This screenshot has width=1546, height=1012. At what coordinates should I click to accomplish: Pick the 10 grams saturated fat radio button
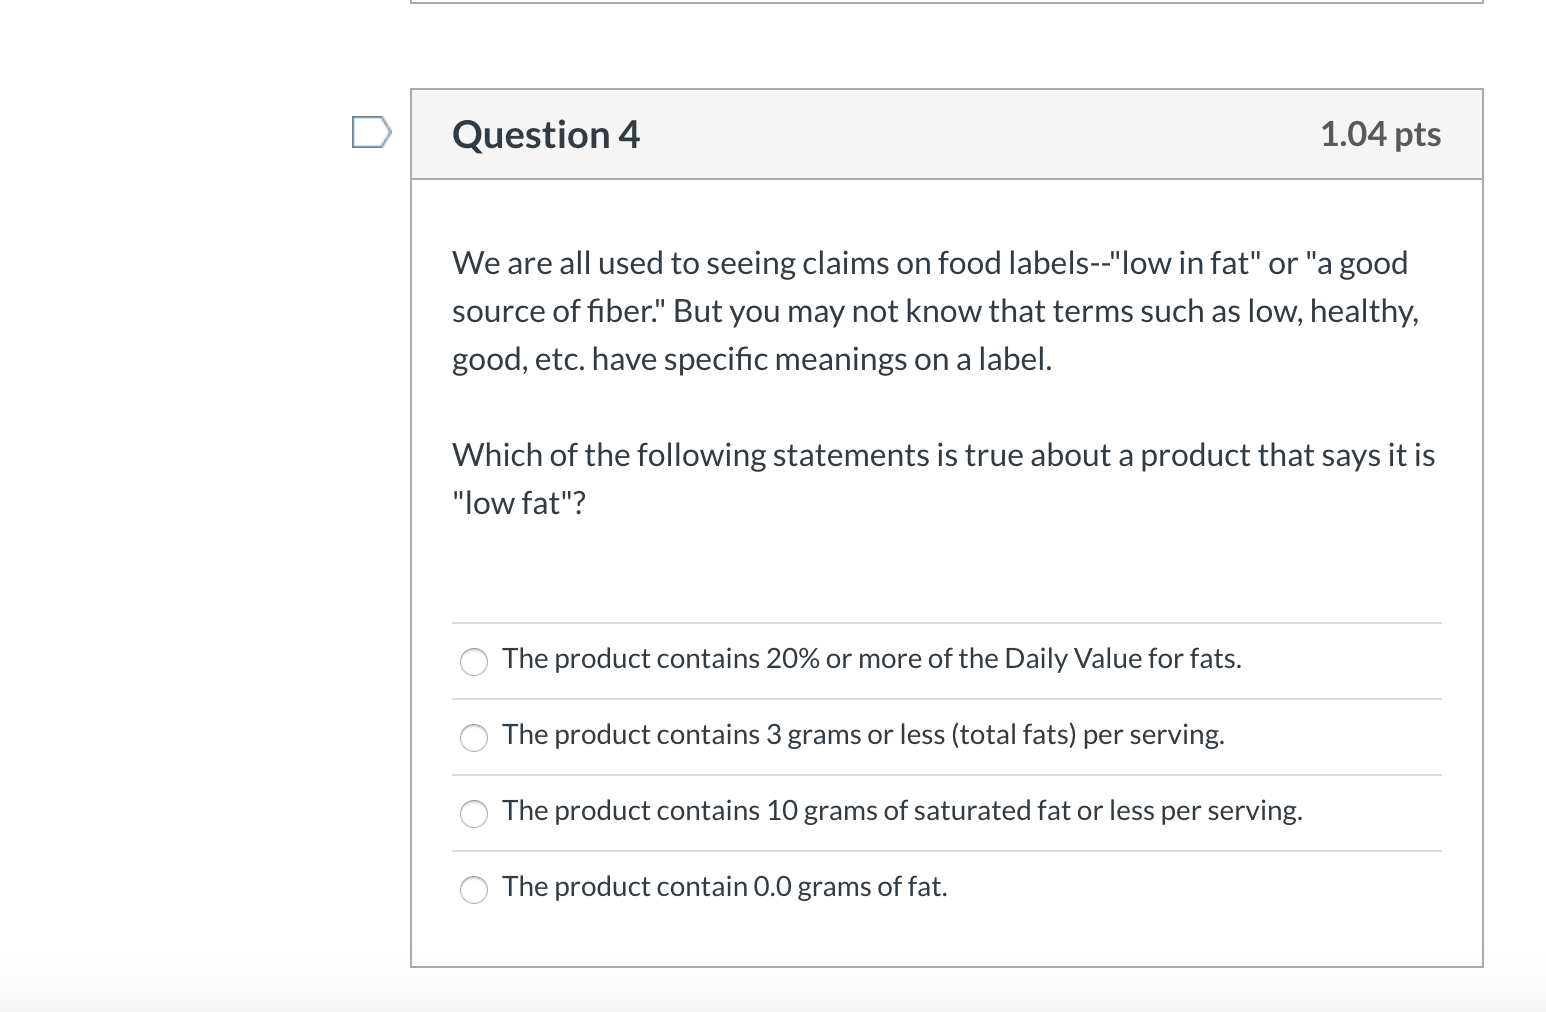[474, 813]
